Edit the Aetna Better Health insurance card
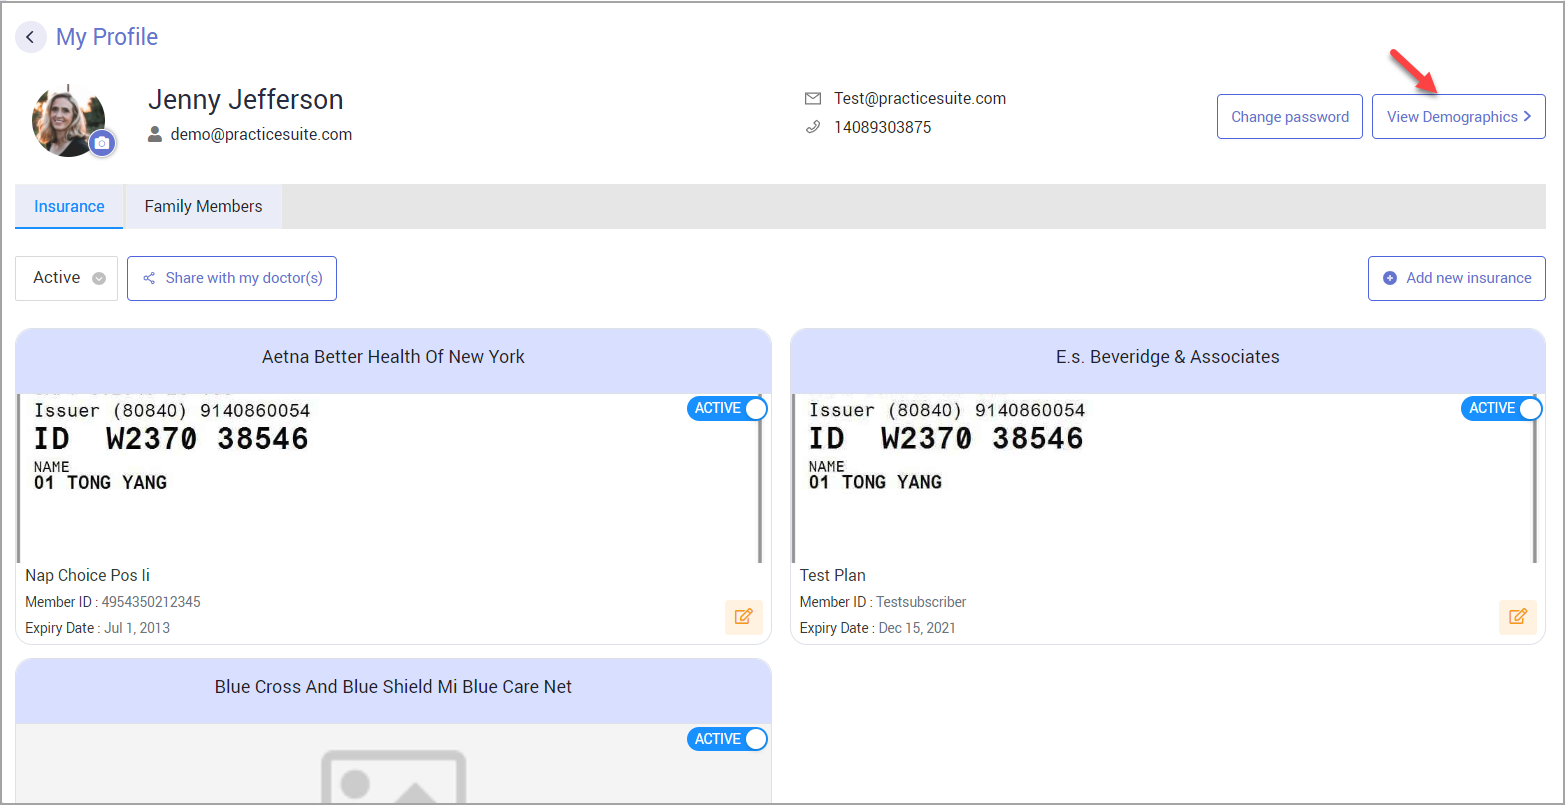The image size is (1565, 805). click(x=743, y=617)
